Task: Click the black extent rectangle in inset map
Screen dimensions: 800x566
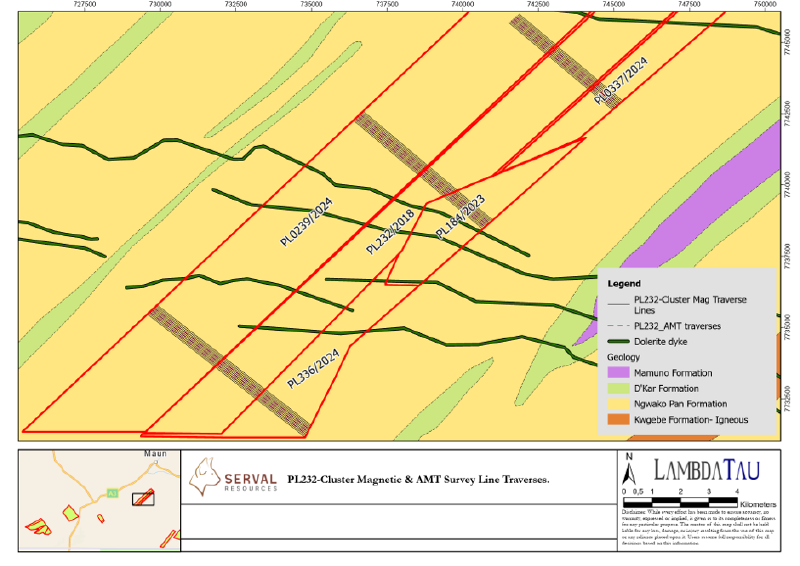Action: [x=143, y=499]
